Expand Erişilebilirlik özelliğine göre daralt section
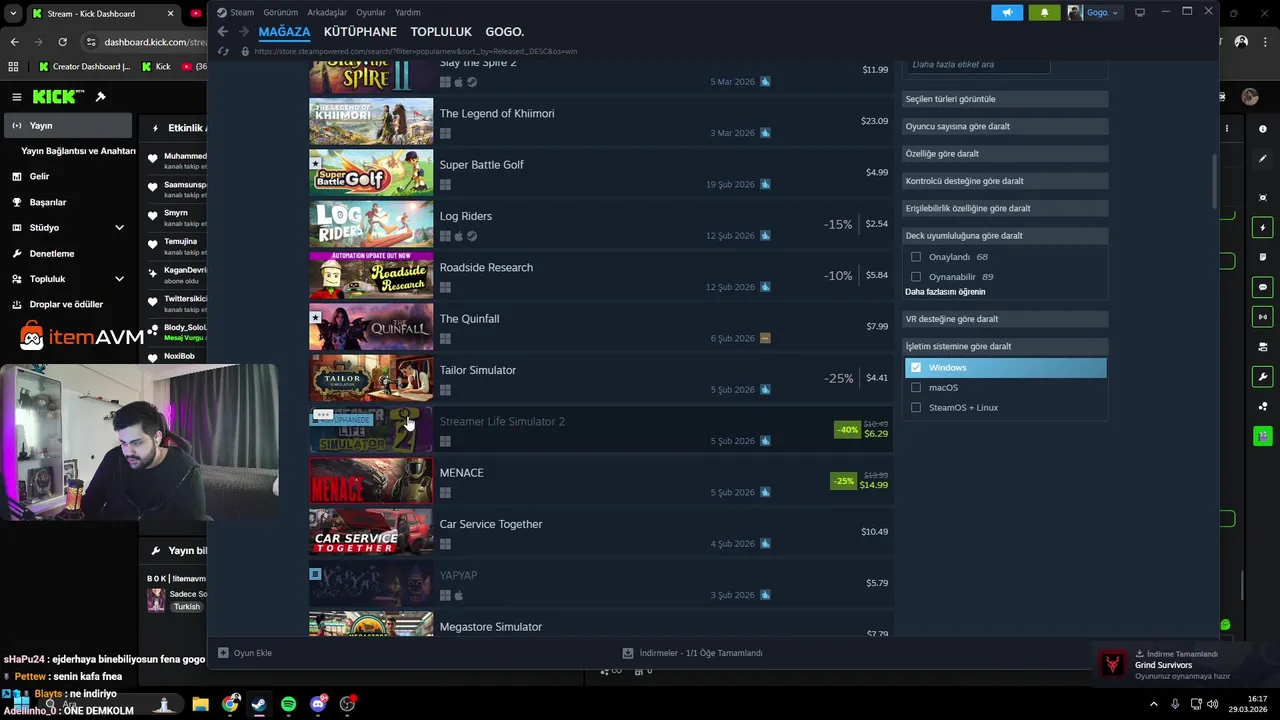The width and height of the screenshot is (1280, 720). coord(1005,208)
